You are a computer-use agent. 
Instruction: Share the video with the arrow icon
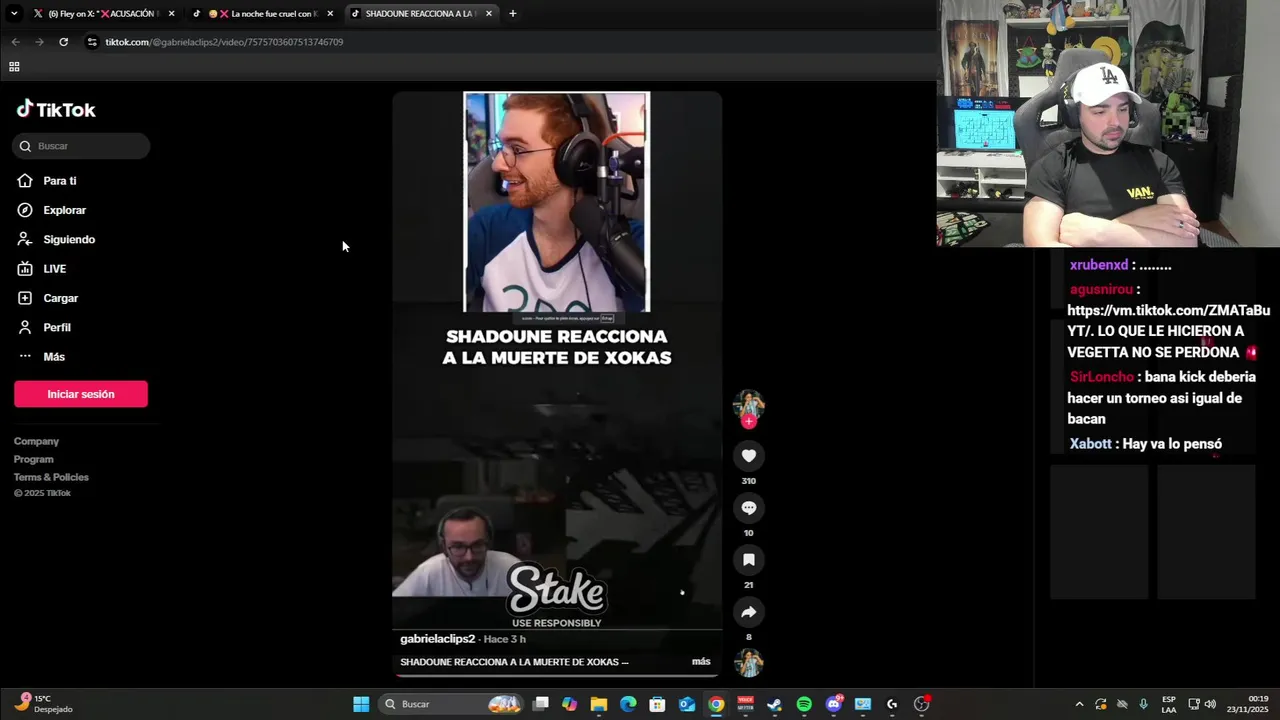(748, 612)
